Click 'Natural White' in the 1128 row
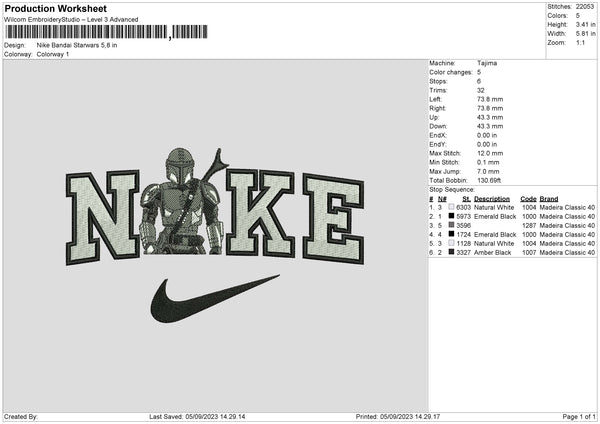 (494, 243)
